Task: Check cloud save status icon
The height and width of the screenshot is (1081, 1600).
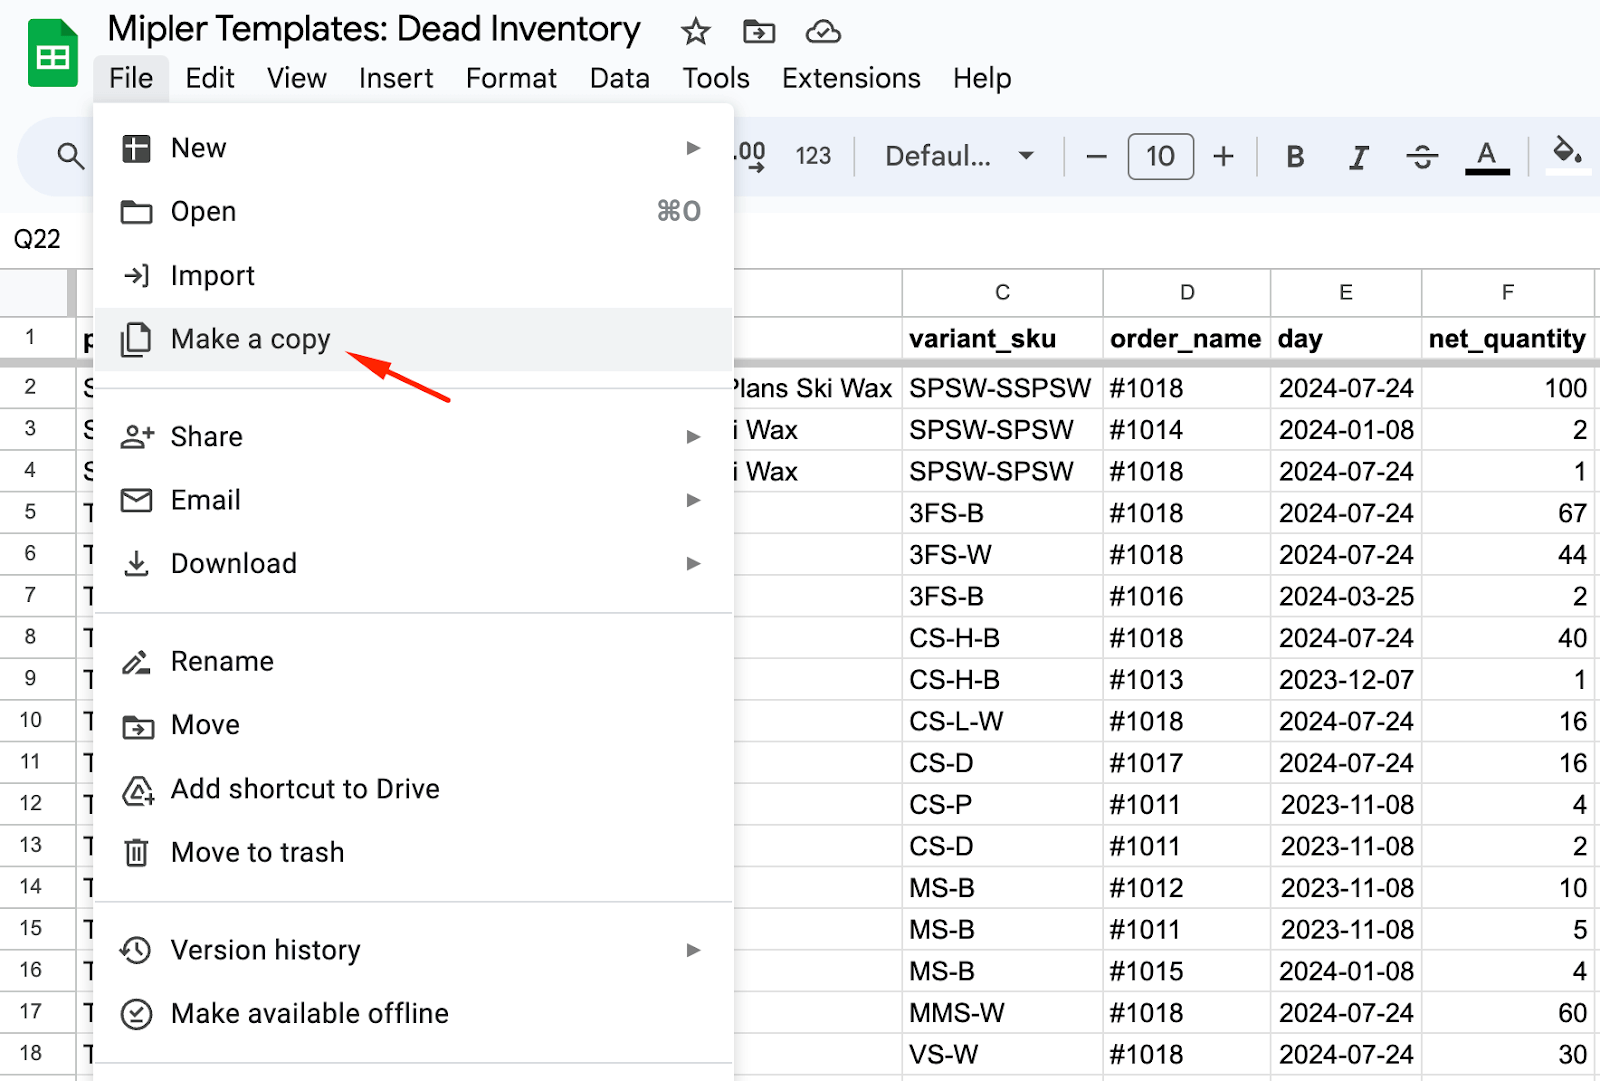Action: click(822, 32)
